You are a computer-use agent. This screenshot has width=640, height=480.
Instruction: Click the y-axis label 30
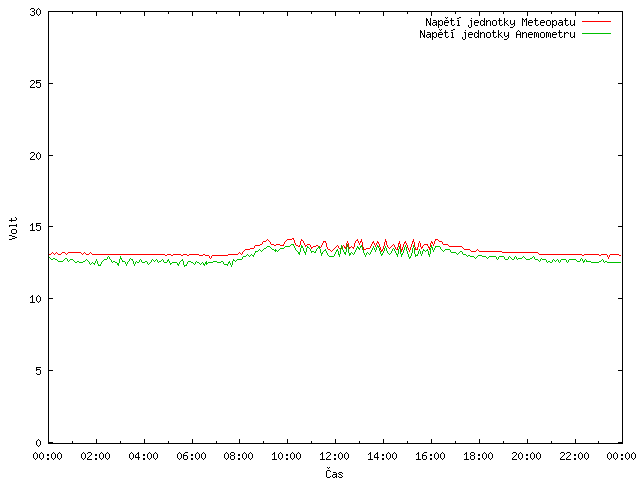[36, 12]
